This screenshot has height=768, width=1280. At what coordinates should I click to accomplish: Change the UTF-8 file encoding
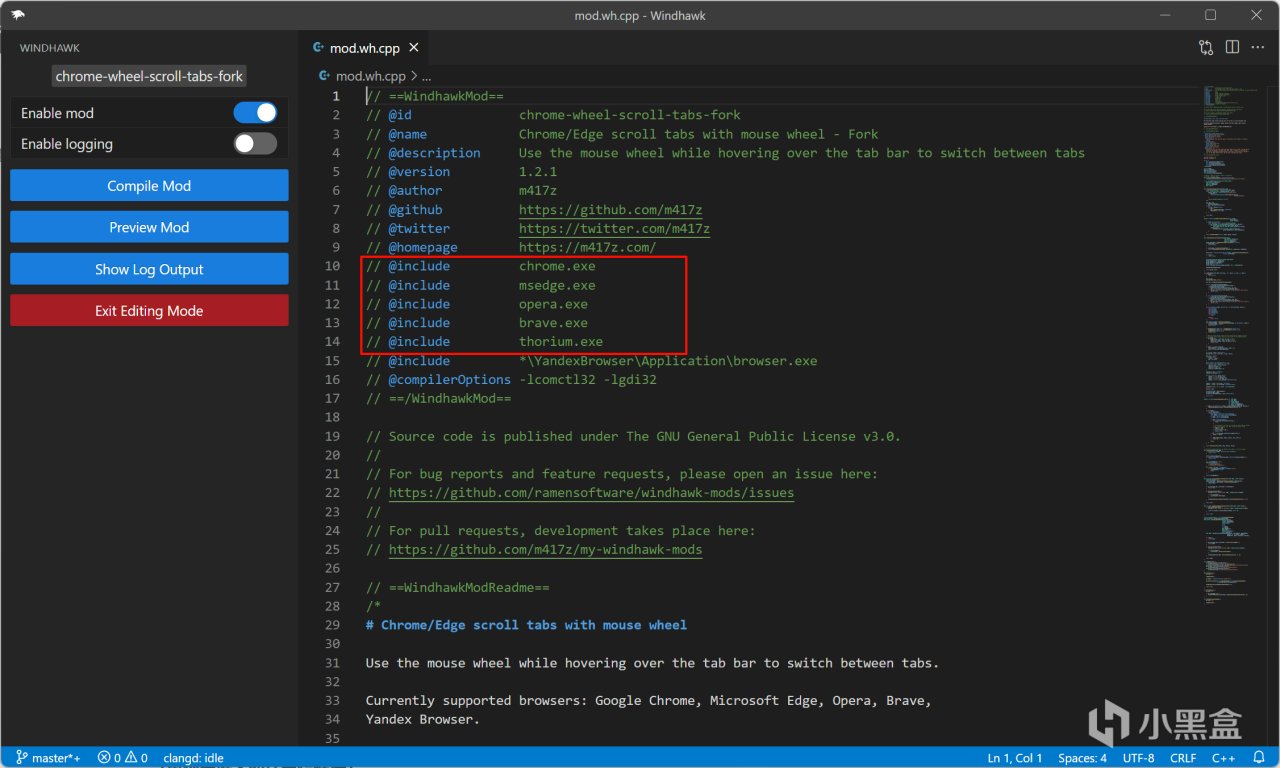pos(1138,758)
